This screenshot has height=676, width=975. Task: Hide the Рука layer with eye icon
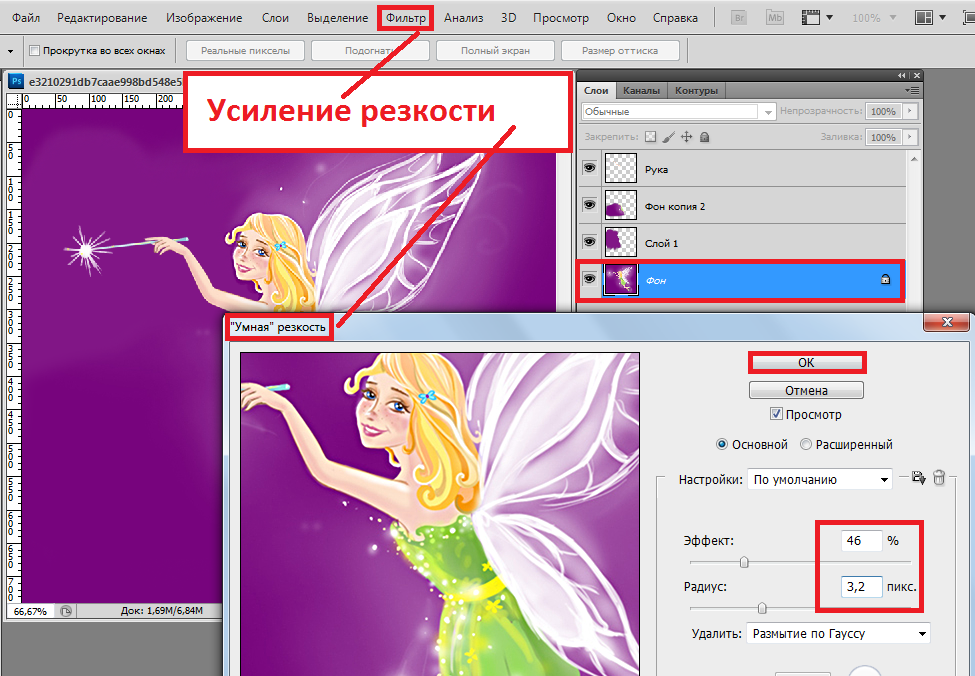pos(589,169)
